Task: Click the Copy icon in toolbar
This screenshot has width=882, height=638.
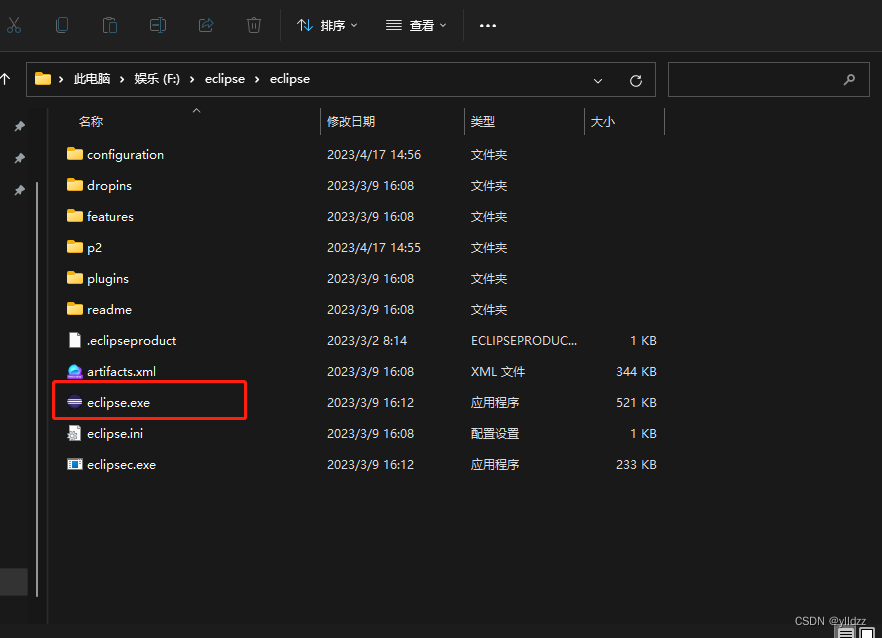Action: click(62, 25)
